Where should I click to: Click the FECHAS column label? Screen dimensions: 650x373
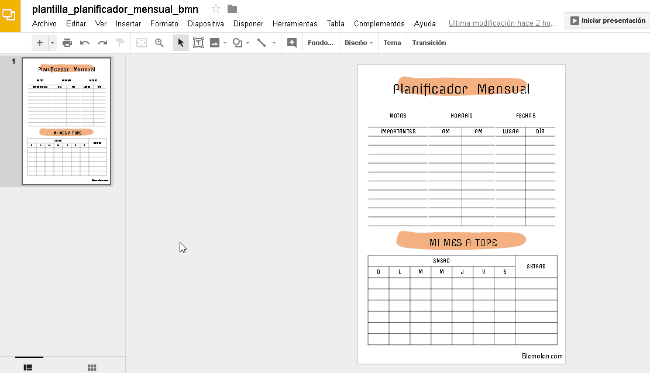pos(526,115)
